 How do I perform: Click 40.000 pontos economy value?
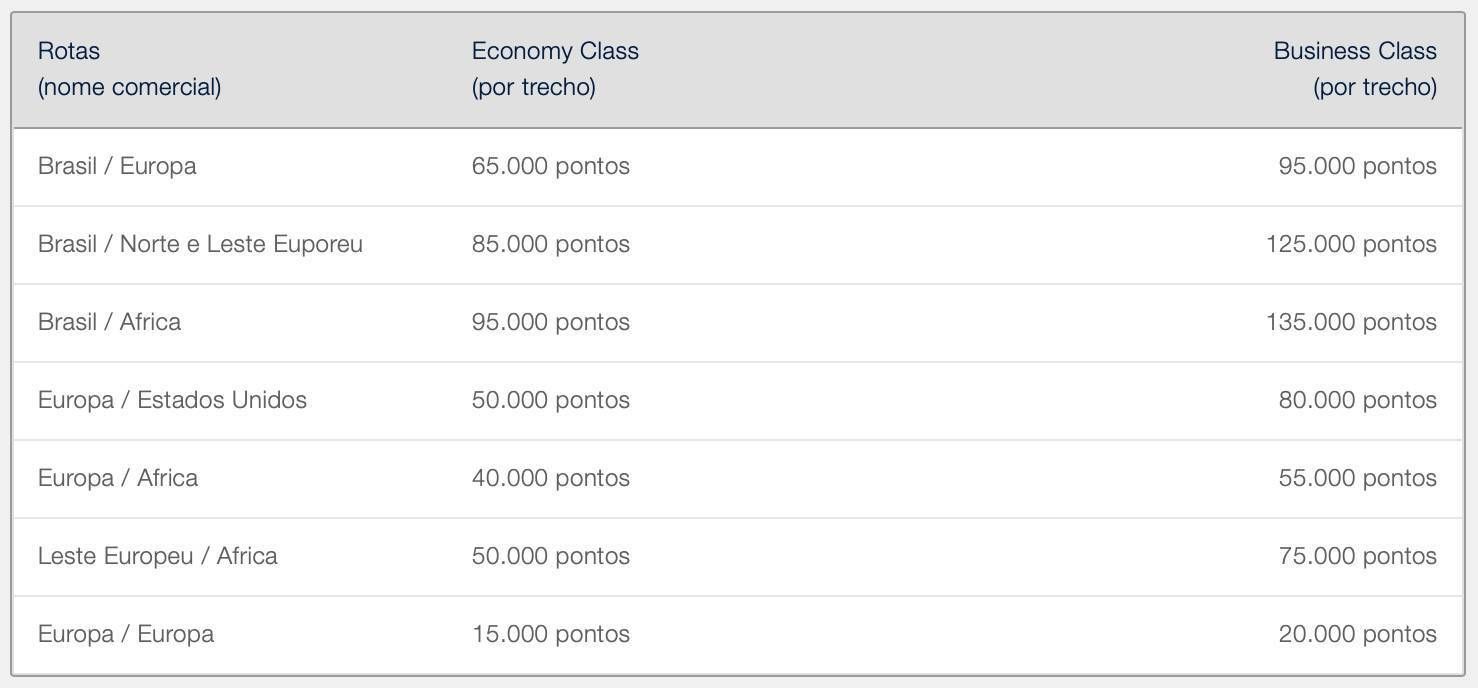click(551, 478)
